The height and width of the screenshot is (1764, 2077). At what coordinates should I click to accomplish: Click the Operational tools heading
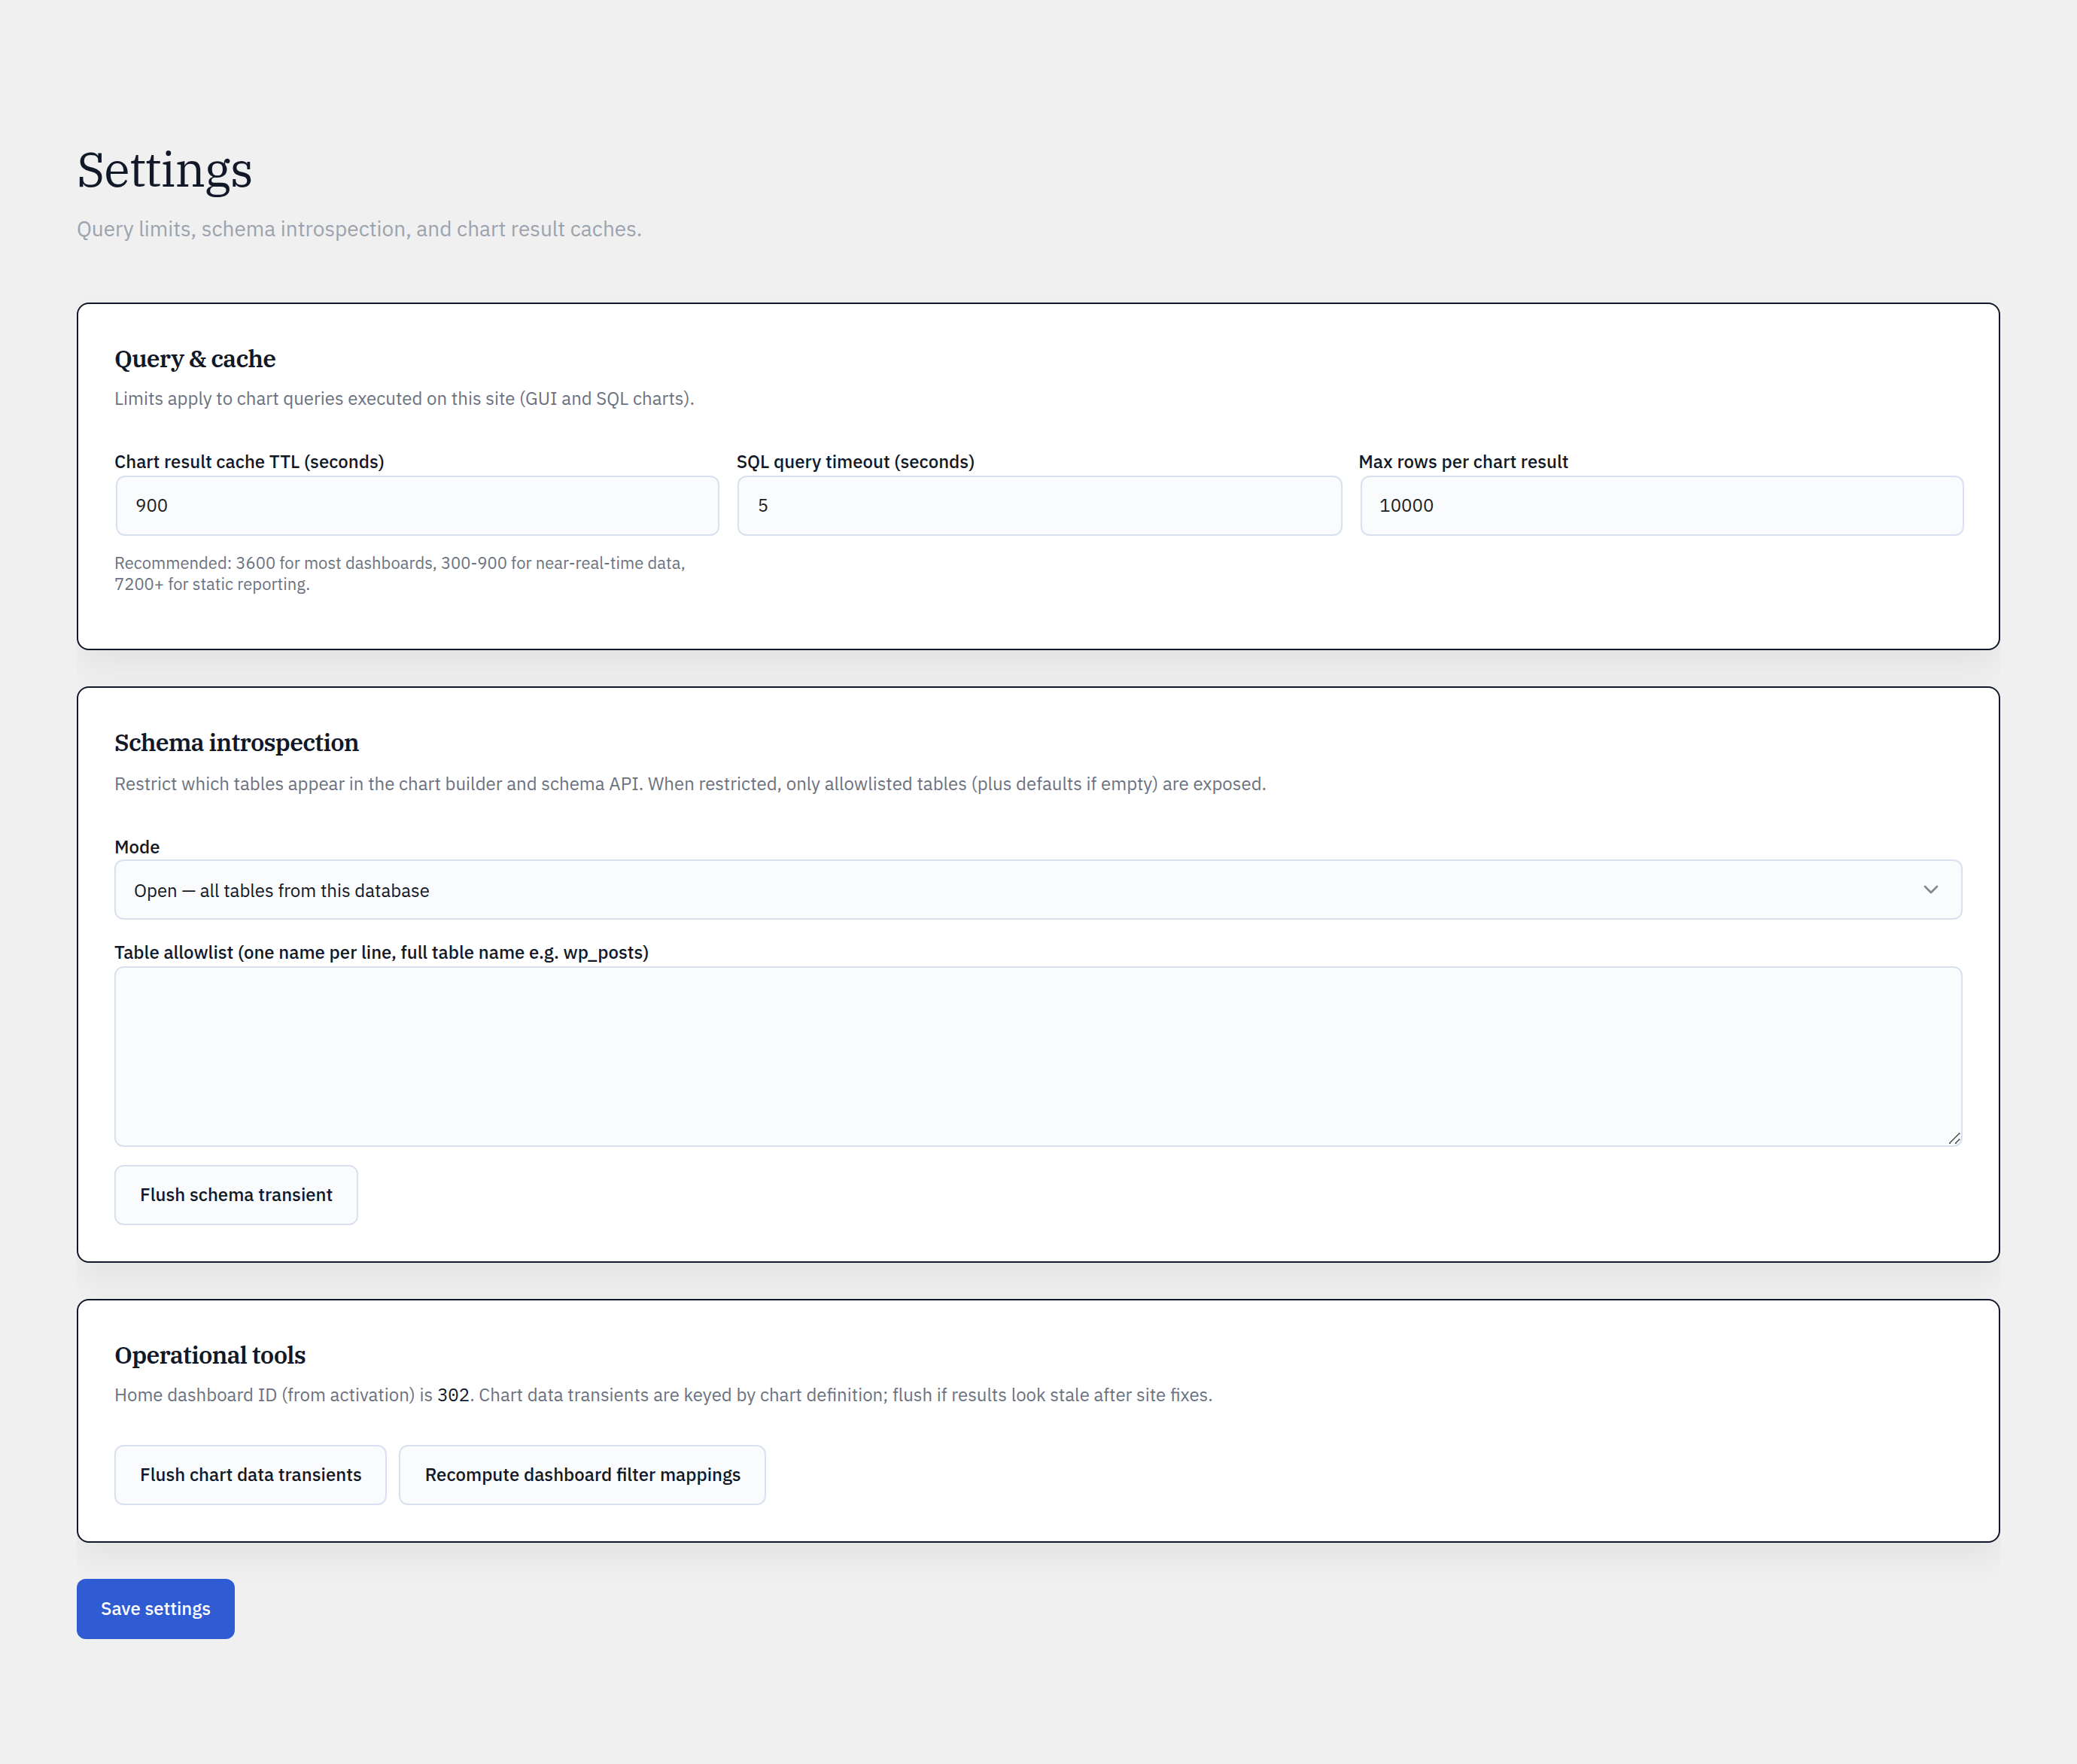point(210,1355)
